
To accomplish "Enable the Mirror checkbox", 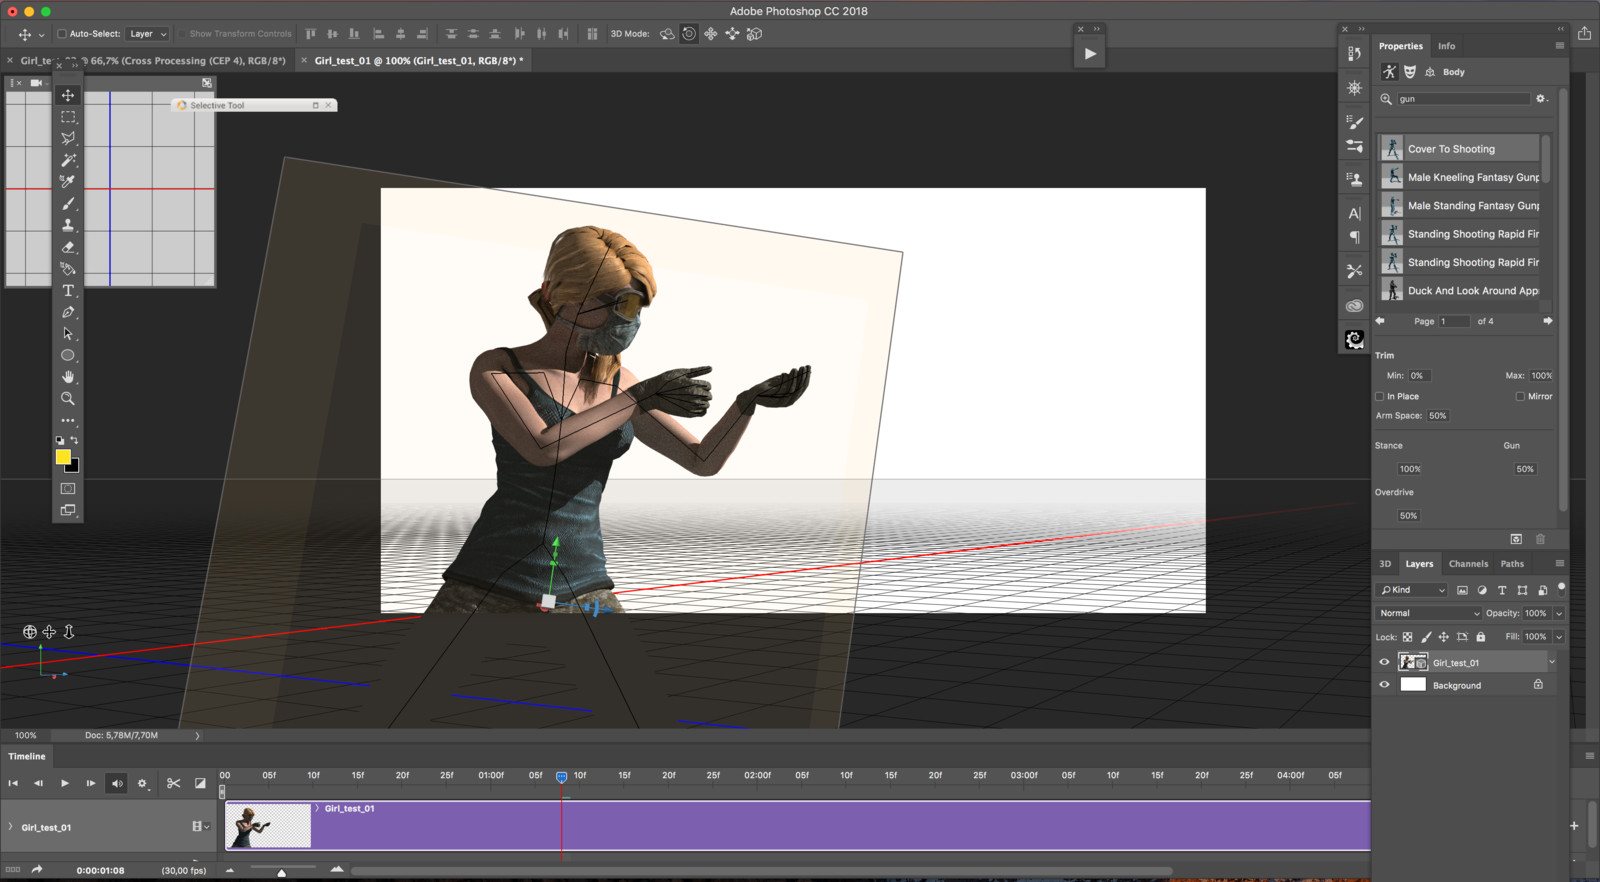I will [1520, 397].
